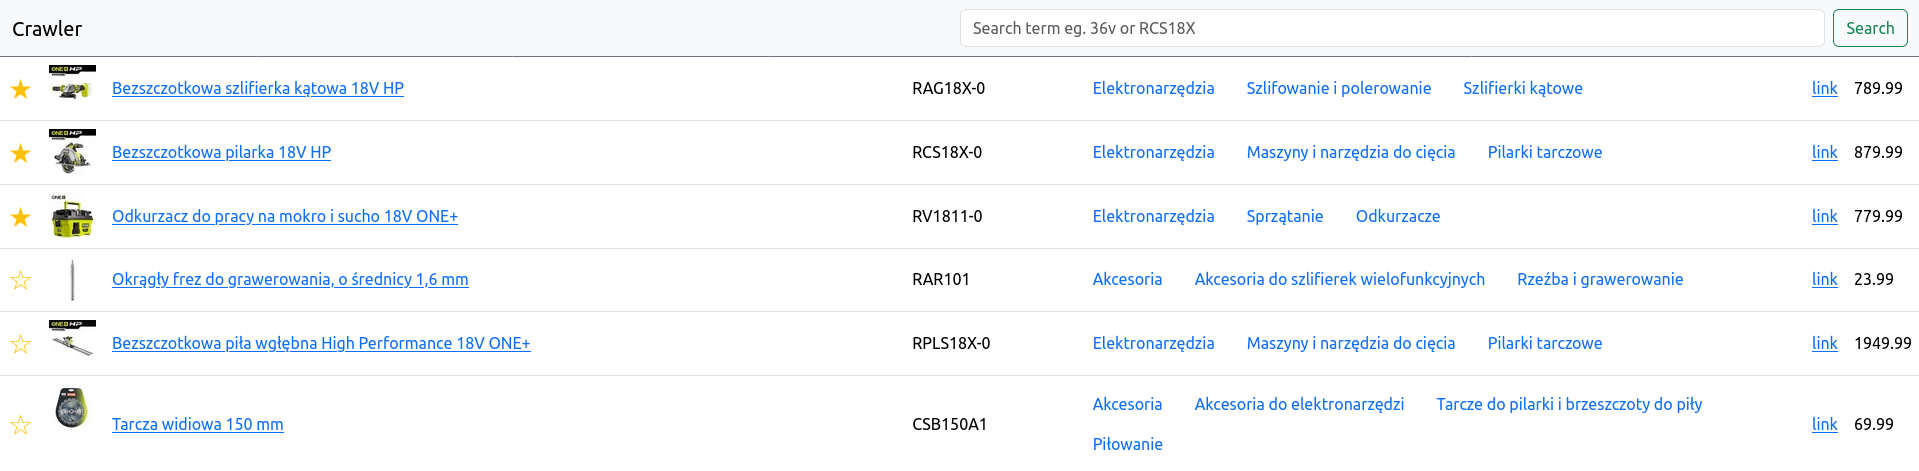Favorite the RPLS18X-0 plunge saw row
This screenshot has width=1919, height=471.
pos(20,344)
